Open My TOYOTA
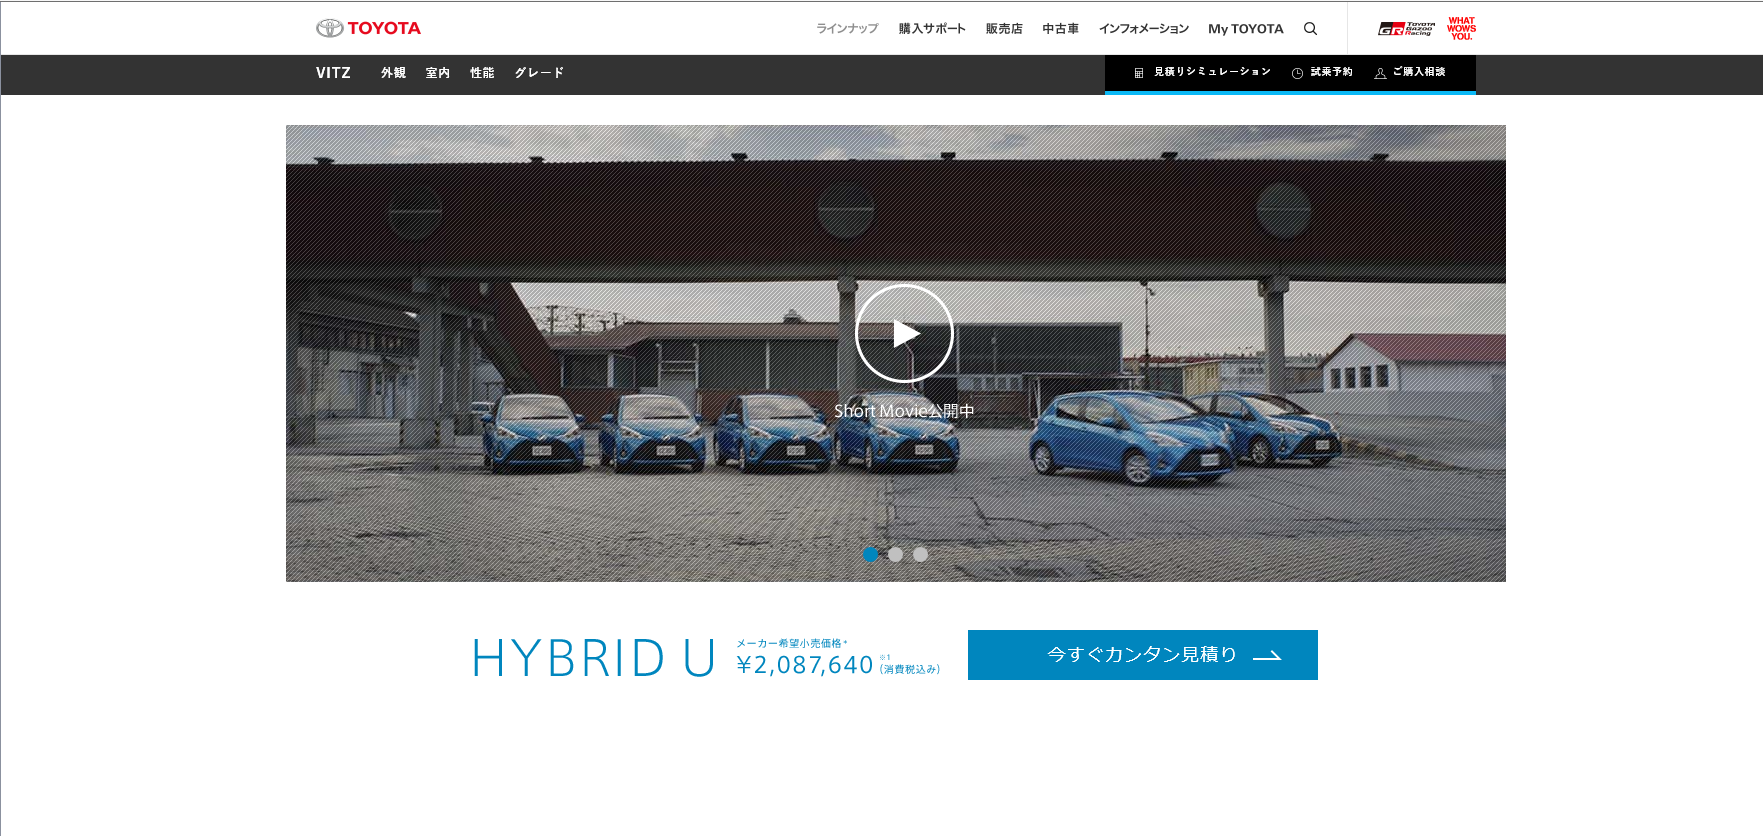This screenshot has height=836, width=1763. point(1245,29)
